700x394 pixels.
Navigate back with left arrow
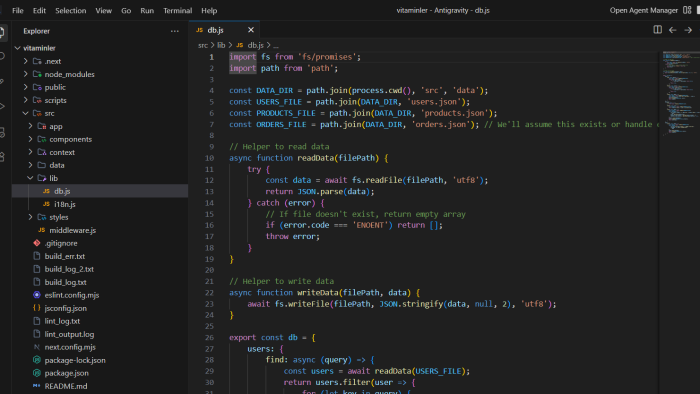coord(672,30)
